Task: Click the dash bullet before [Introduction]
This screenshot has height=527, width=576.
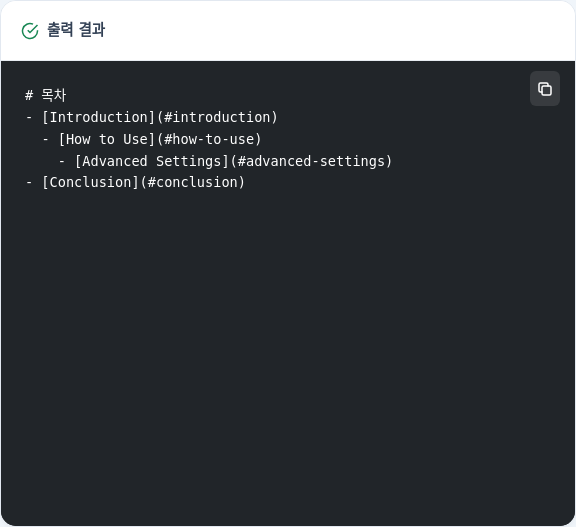Action: pos(29,118)
